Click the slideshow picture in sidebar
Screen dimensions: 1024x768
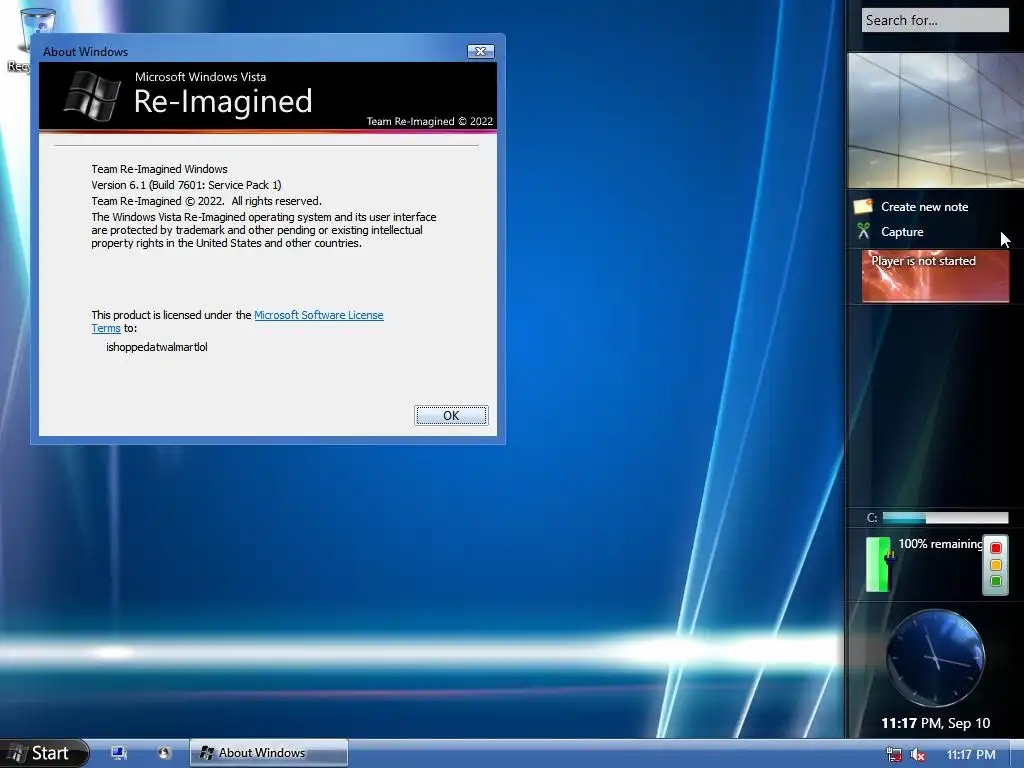935,120
